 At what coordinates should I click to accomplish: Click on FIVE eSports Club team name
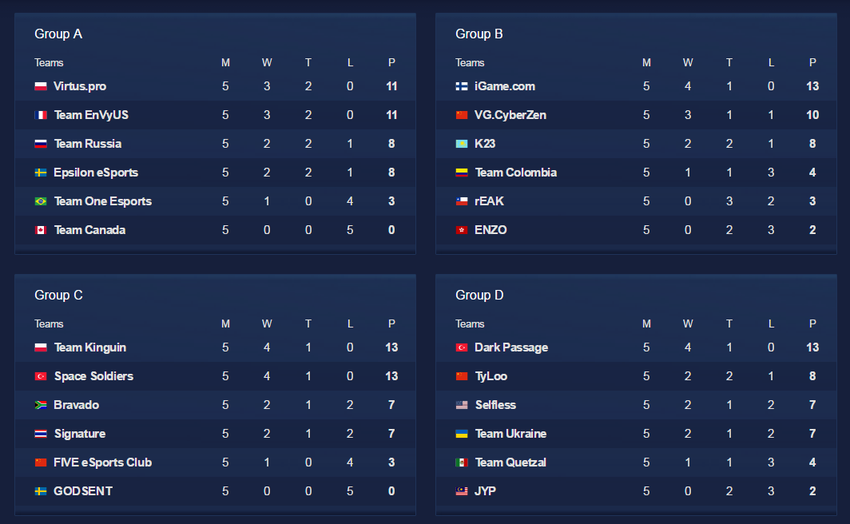103,463
